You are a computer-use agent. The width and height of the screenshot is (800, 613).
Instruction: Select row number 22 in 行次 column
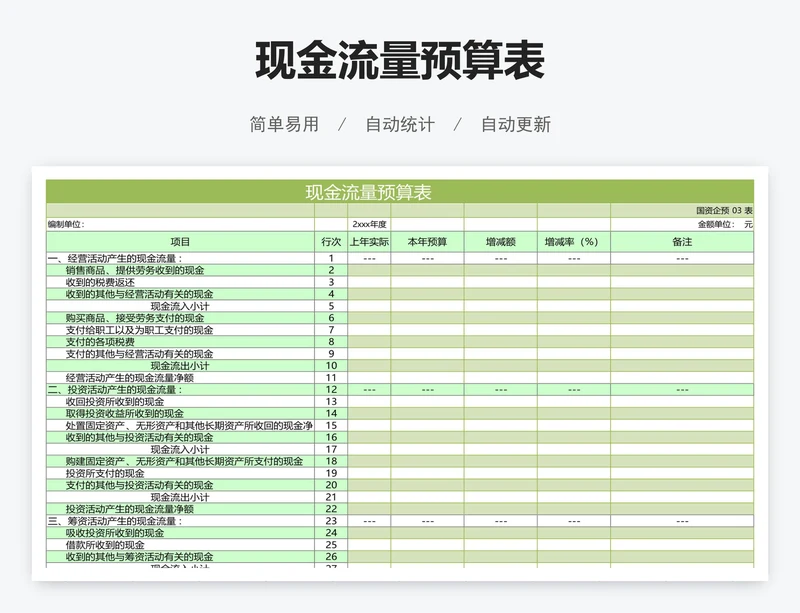pos(331,509)
